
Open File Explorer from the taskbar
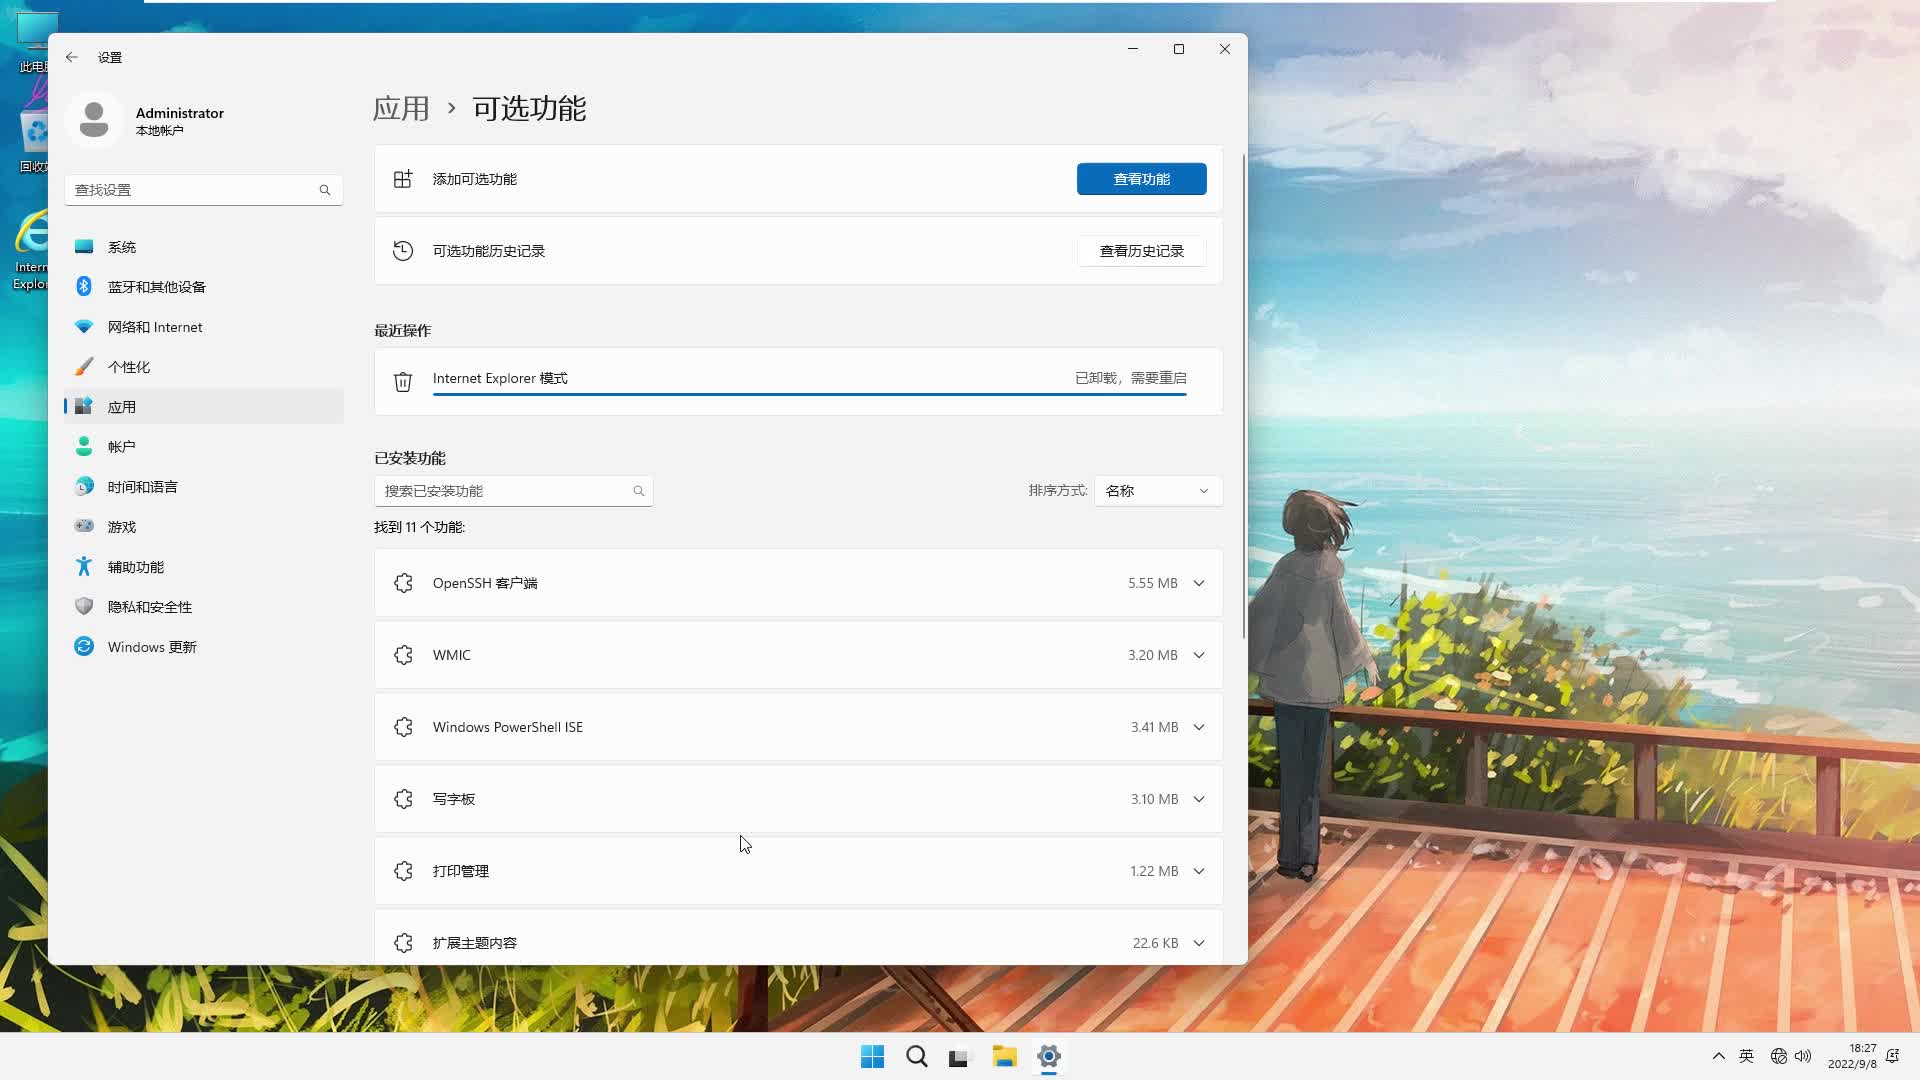pos(1004,1056)
